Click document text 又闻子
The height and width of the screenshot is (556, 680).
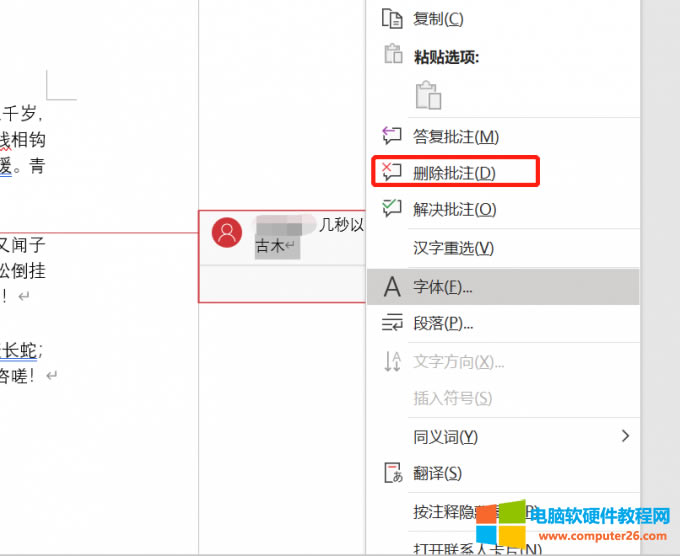(x=23, y=245)
